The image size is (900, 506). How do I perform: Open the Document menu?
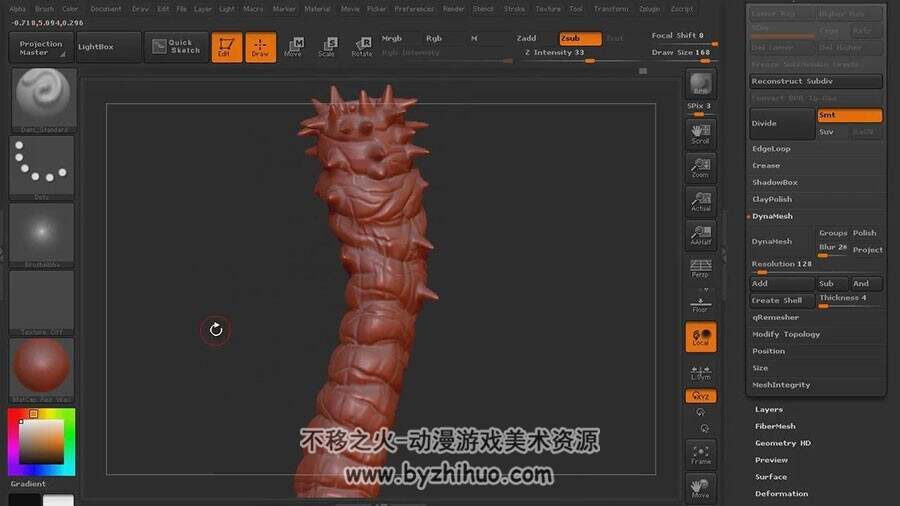click(106, 9)
